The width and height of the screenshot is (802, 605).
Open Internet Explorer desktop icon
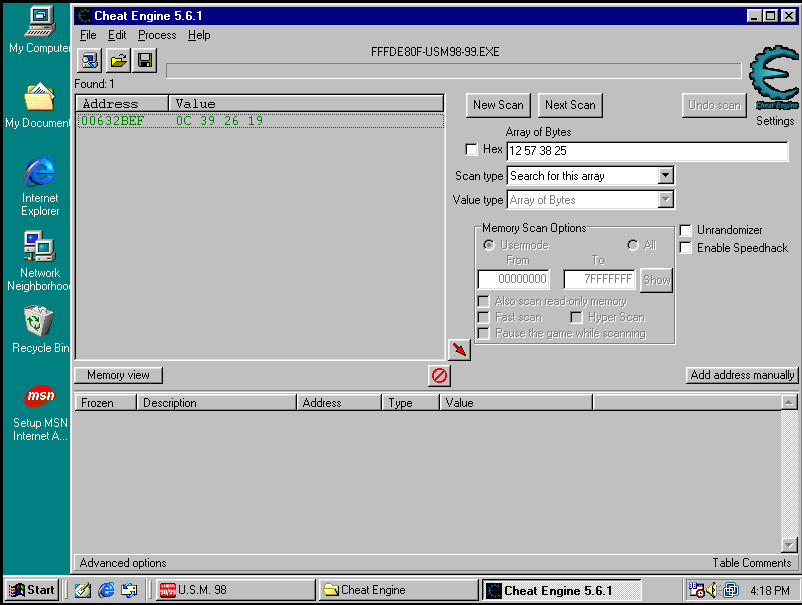click(x=40, y=187)
